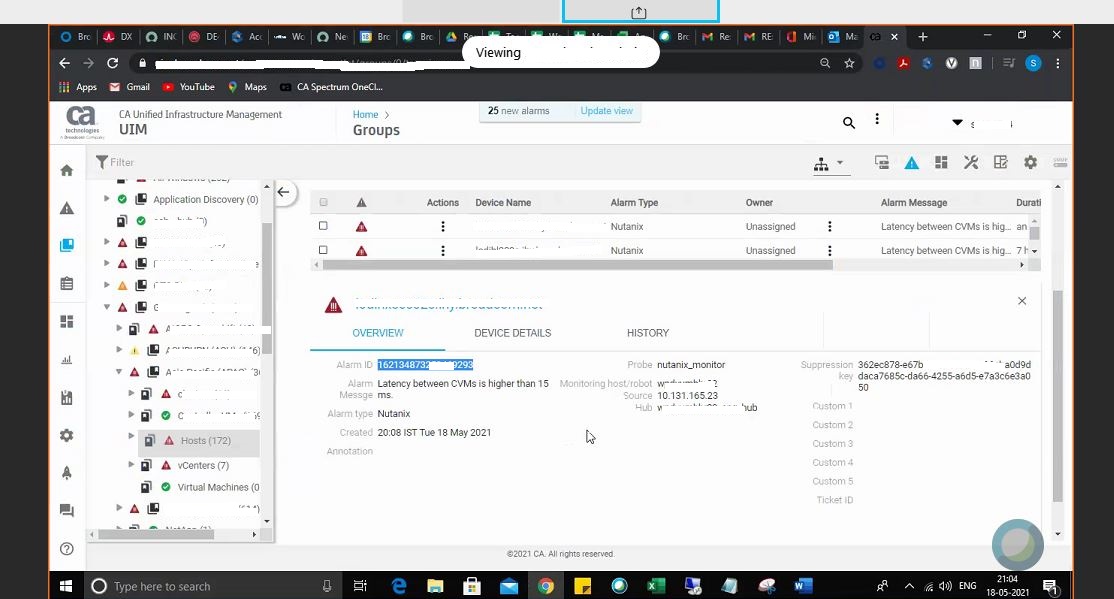1114x599 pixels.
Task: Open the YouTube bookmark
Action: click(189, 87)
